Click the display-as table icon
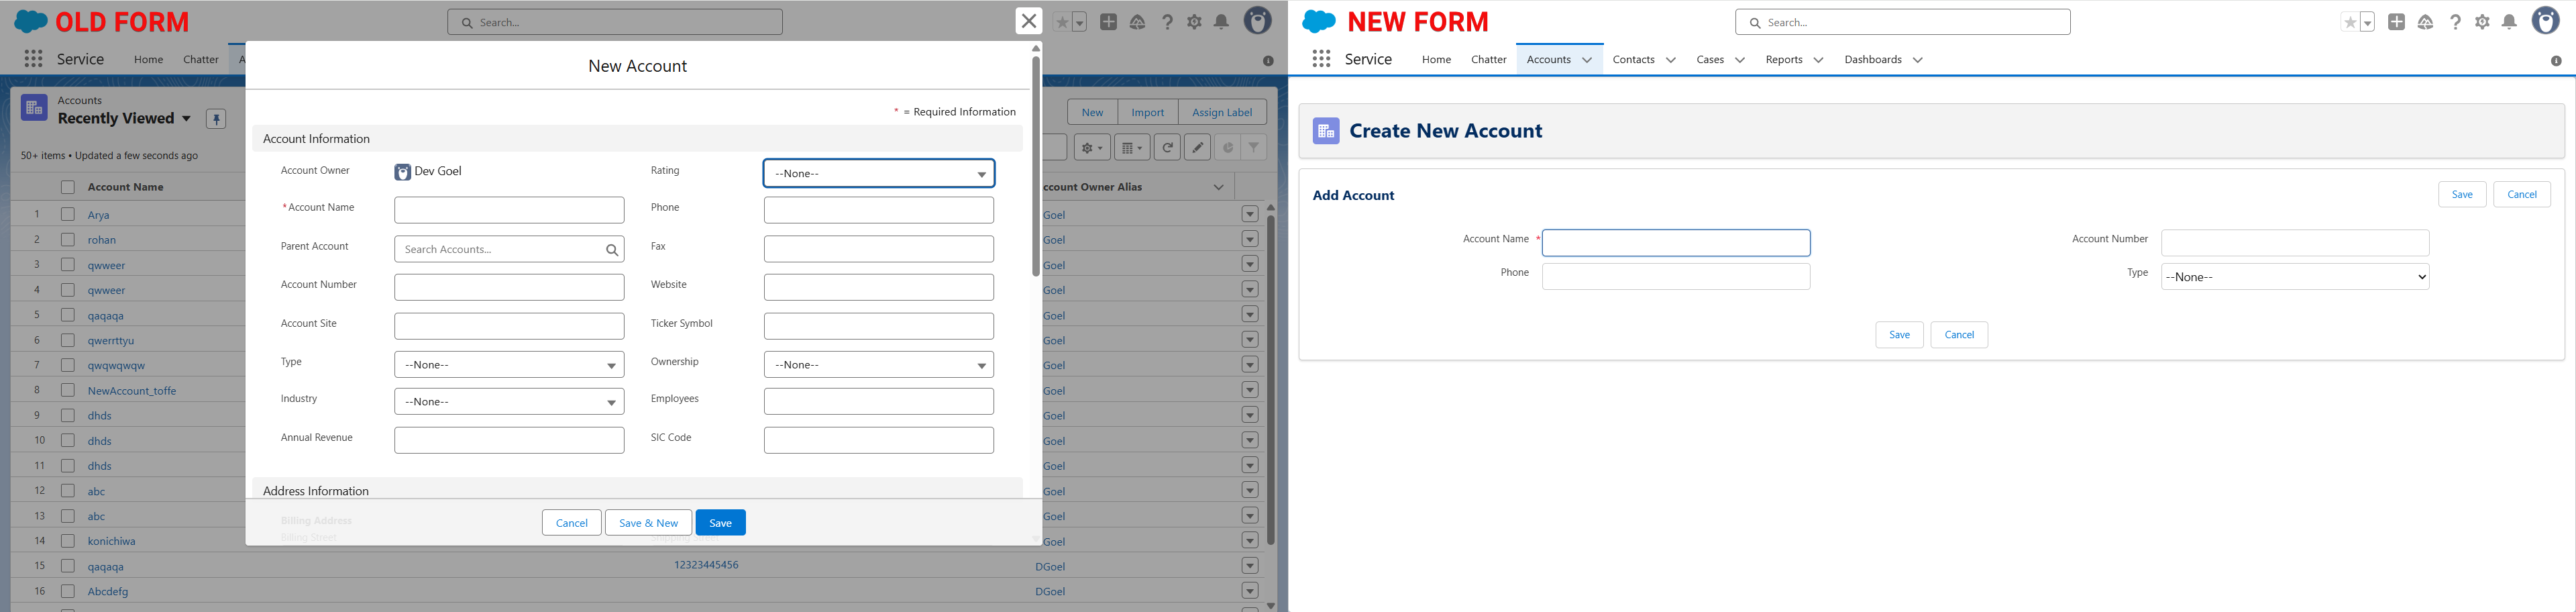This screenshot has width=2576, height=612. click(x=1132, y=148)
